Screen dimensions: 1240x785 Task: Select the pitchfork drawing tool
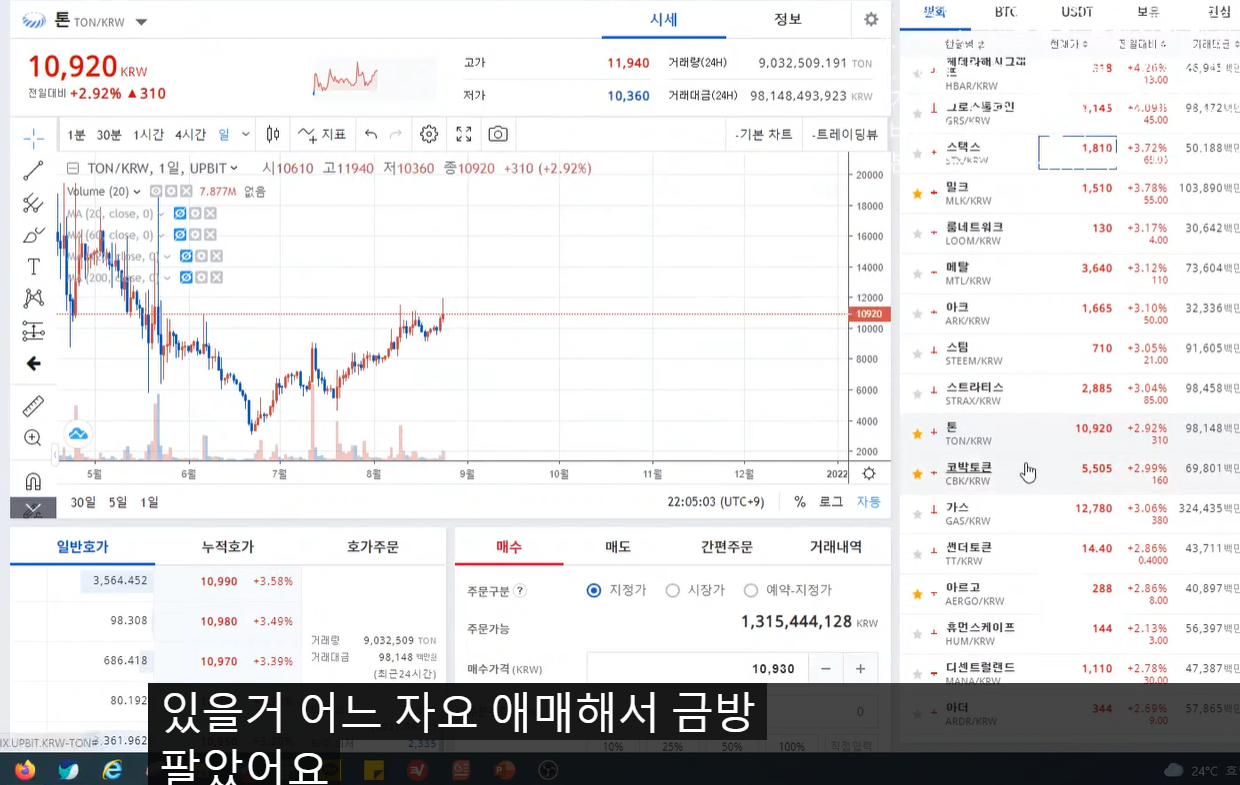pos(33,203)
